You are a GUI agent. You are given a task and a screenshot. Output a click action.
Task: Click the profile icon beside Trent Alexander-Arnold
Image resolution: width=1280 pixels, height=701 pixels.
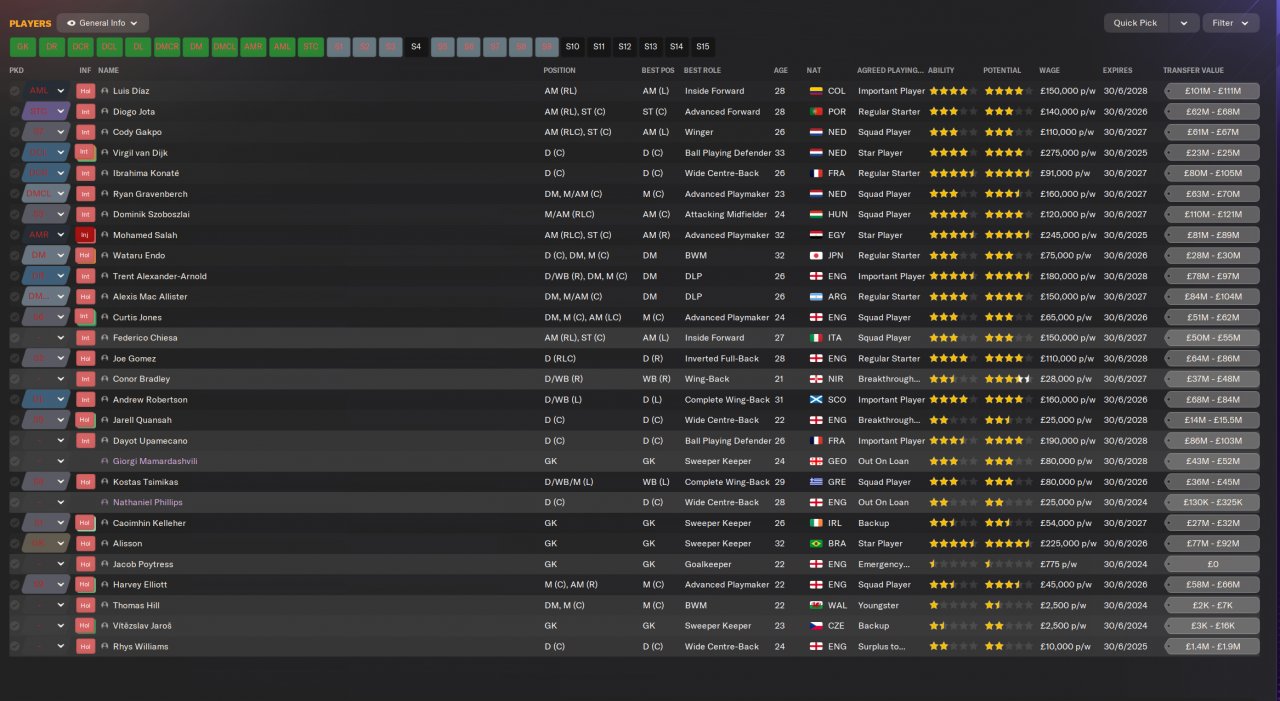[105, 276]
